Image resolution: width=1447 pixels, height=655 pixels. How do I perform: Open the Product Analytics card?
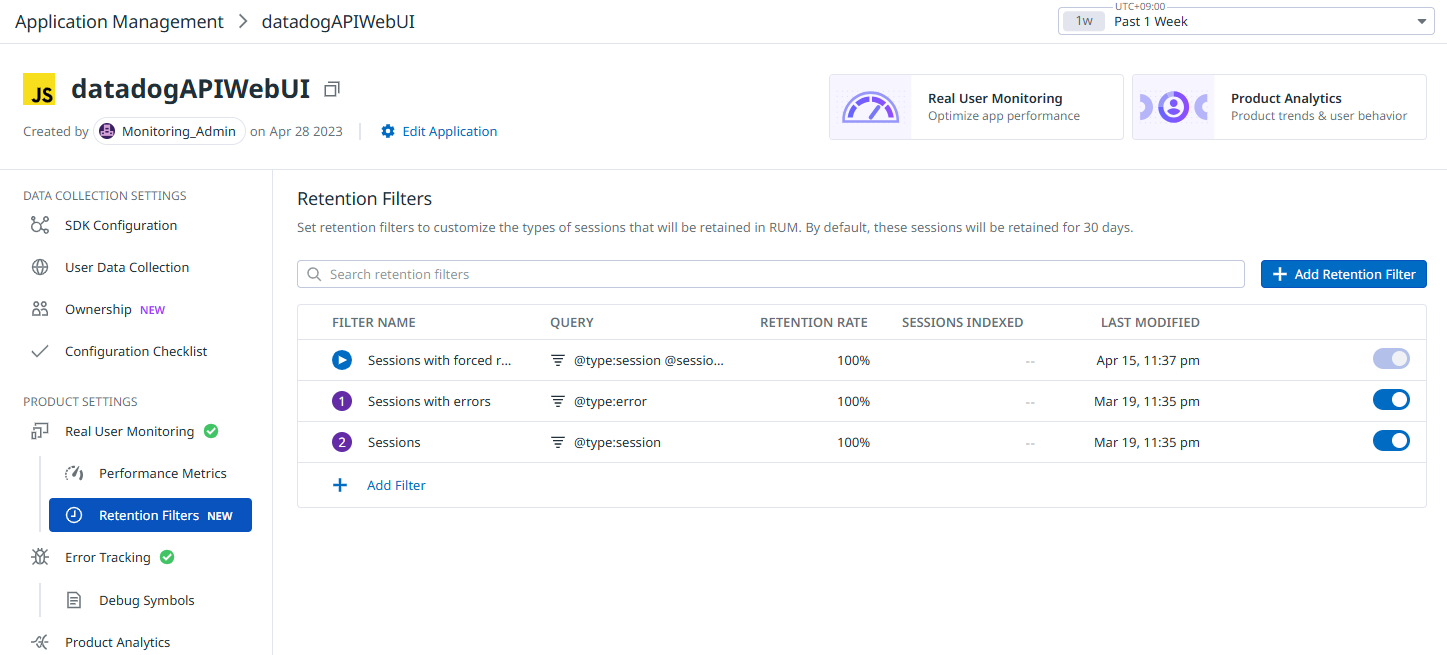[x=1279, y=107]
